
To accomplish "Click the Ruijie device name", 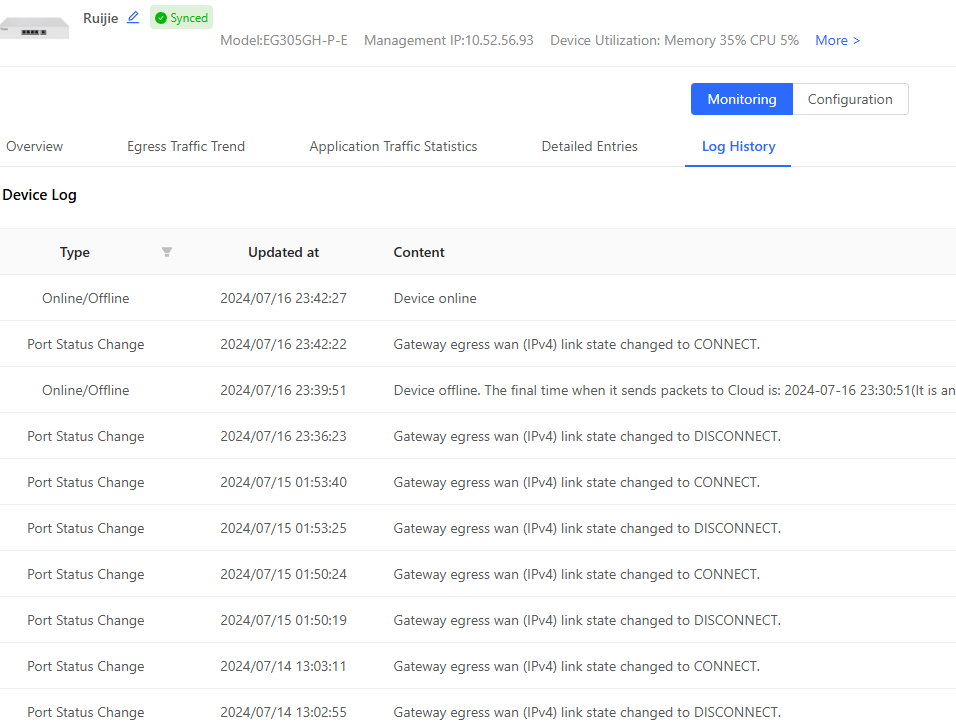I will pos(101,18).
